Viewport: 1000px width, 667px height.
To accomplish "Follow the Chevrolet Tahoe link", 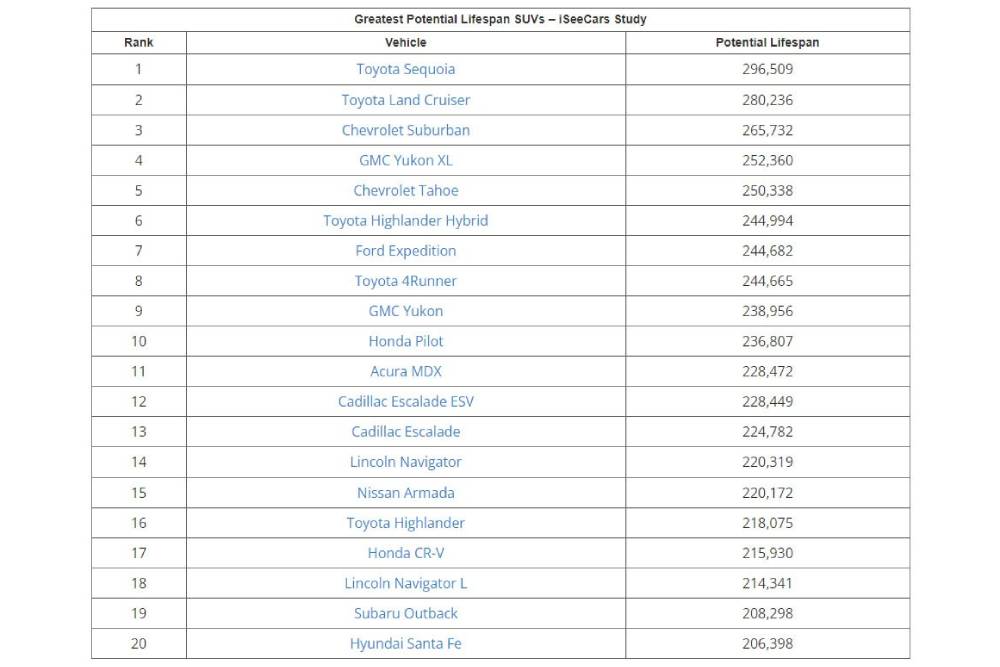I will tap(405, 190).
